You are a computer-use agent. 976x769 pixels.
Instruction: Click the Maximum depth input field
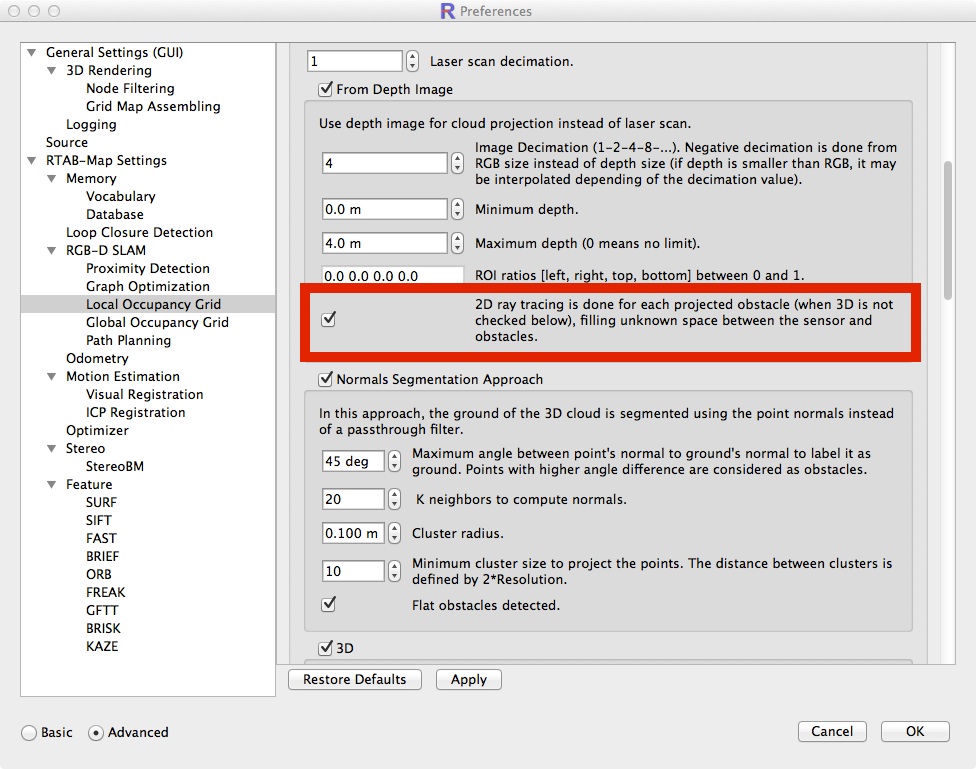click(x=384, y=243)
